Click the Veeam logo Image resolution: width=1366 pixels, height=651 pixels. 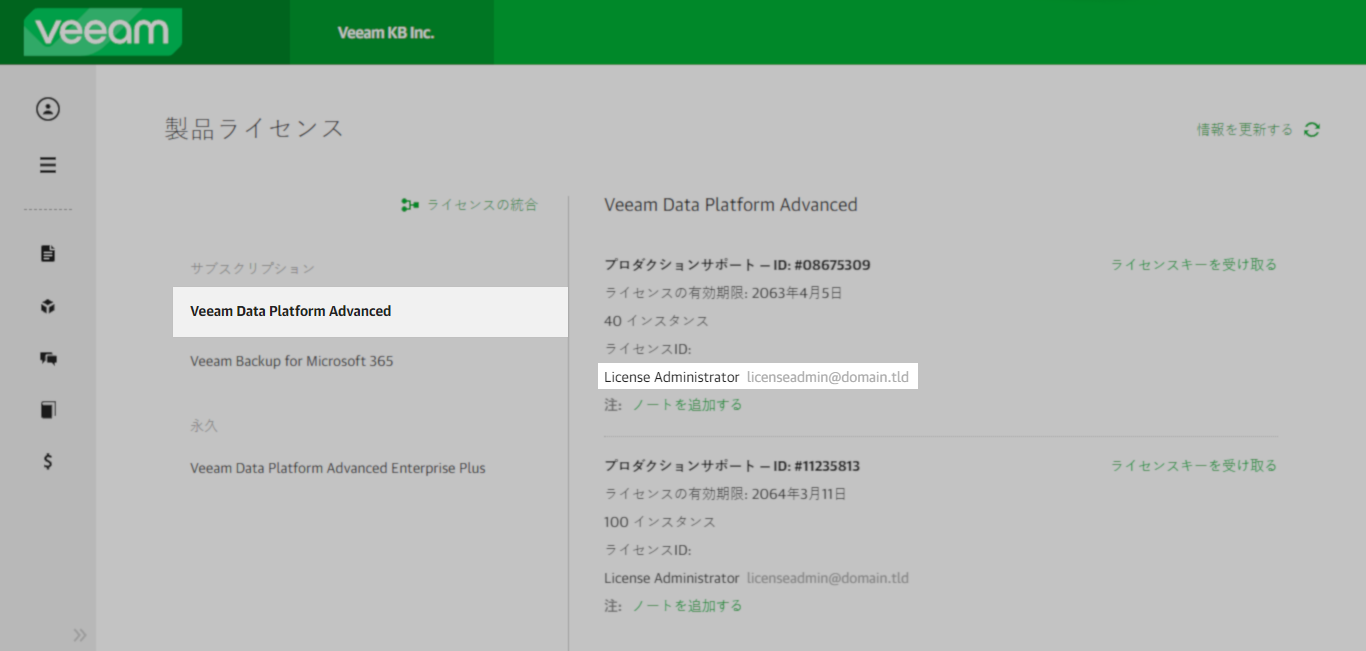(103, 31)
